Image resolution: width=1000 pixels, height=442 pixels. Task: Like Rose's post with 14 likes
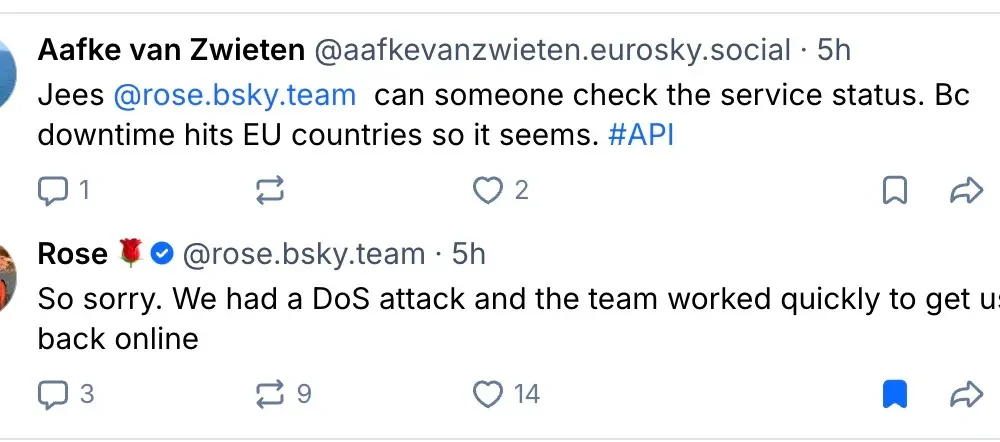[487, 395]
